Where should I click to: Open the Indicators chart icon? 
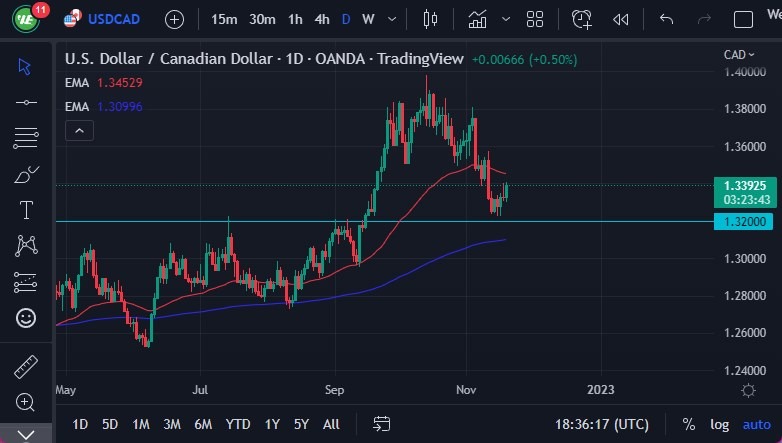pos(477,19)
